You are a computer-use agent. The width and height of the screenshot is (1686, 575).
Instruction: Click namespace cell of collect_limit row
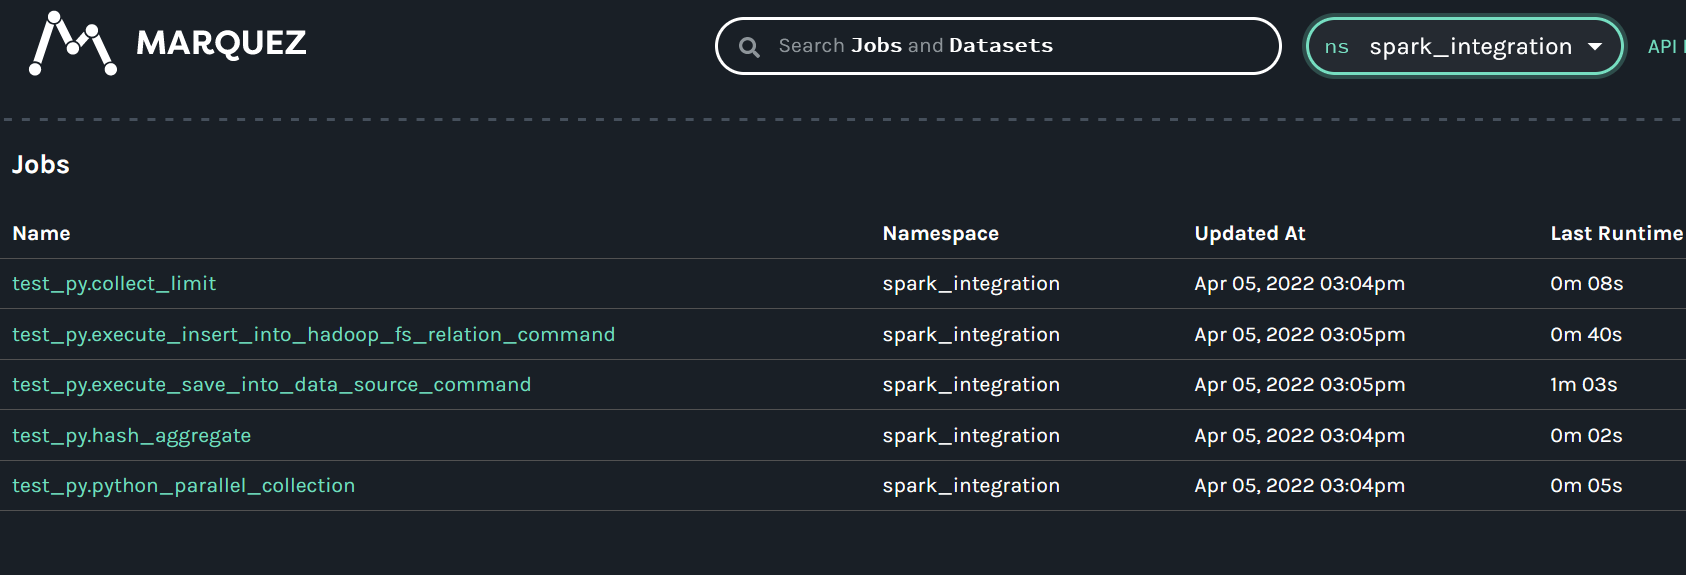pyautogui.click(x=971, y=284)
